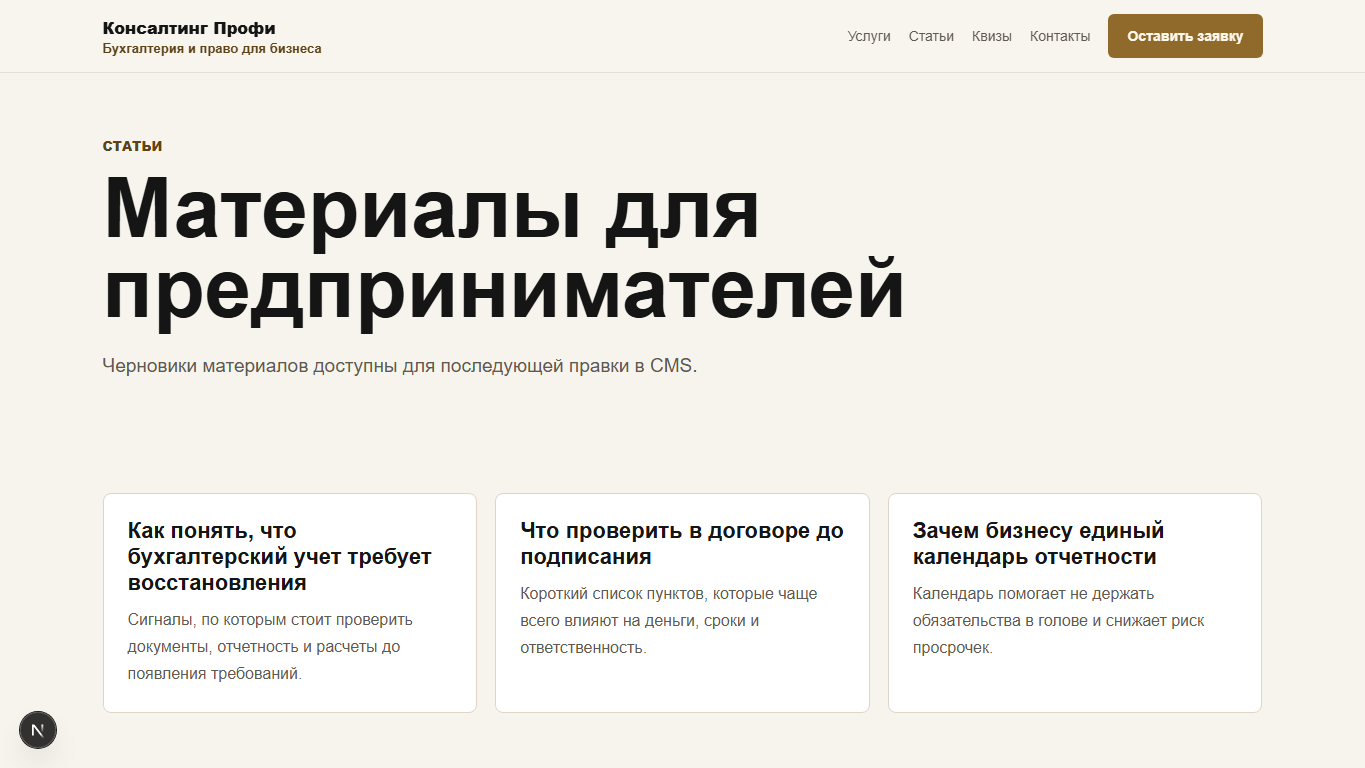Open the Услуги navigation link
This screenshot has height=768, width=1365.
pyautogui.click(x=869, y=36)
